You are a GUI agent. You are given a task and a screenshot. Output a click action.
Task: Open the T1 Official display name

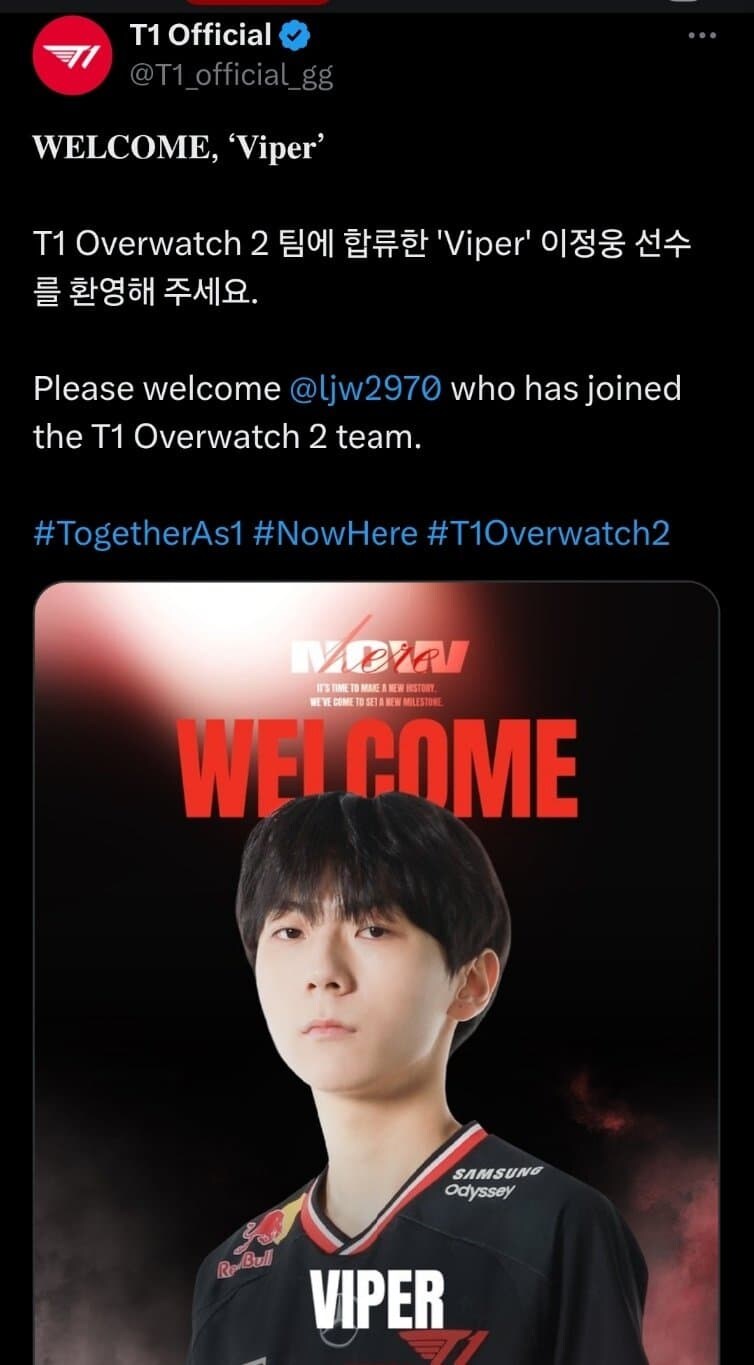click(x=201, y=35)
